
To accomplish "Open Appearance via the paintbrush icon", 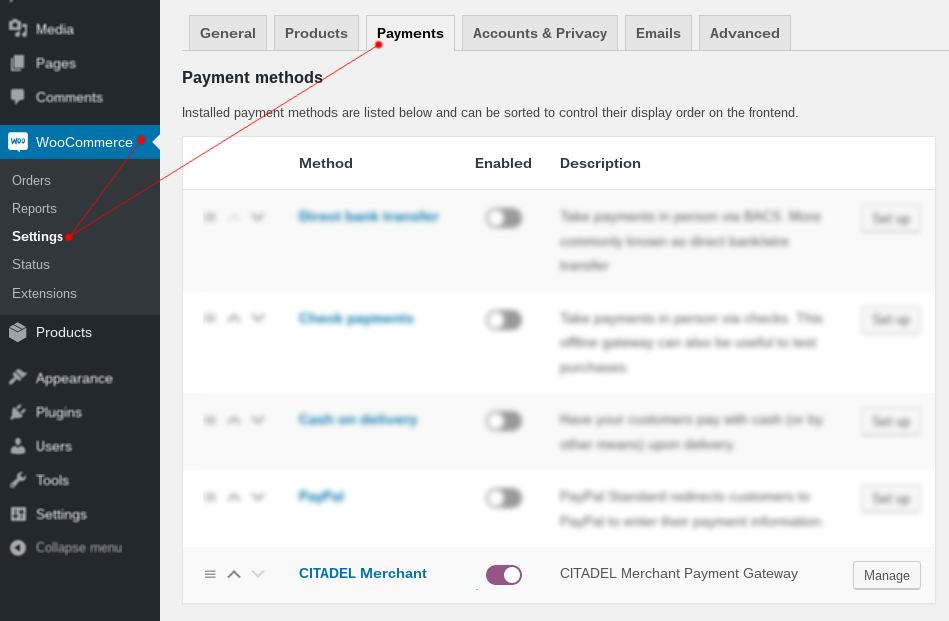I will pos(18,378).
